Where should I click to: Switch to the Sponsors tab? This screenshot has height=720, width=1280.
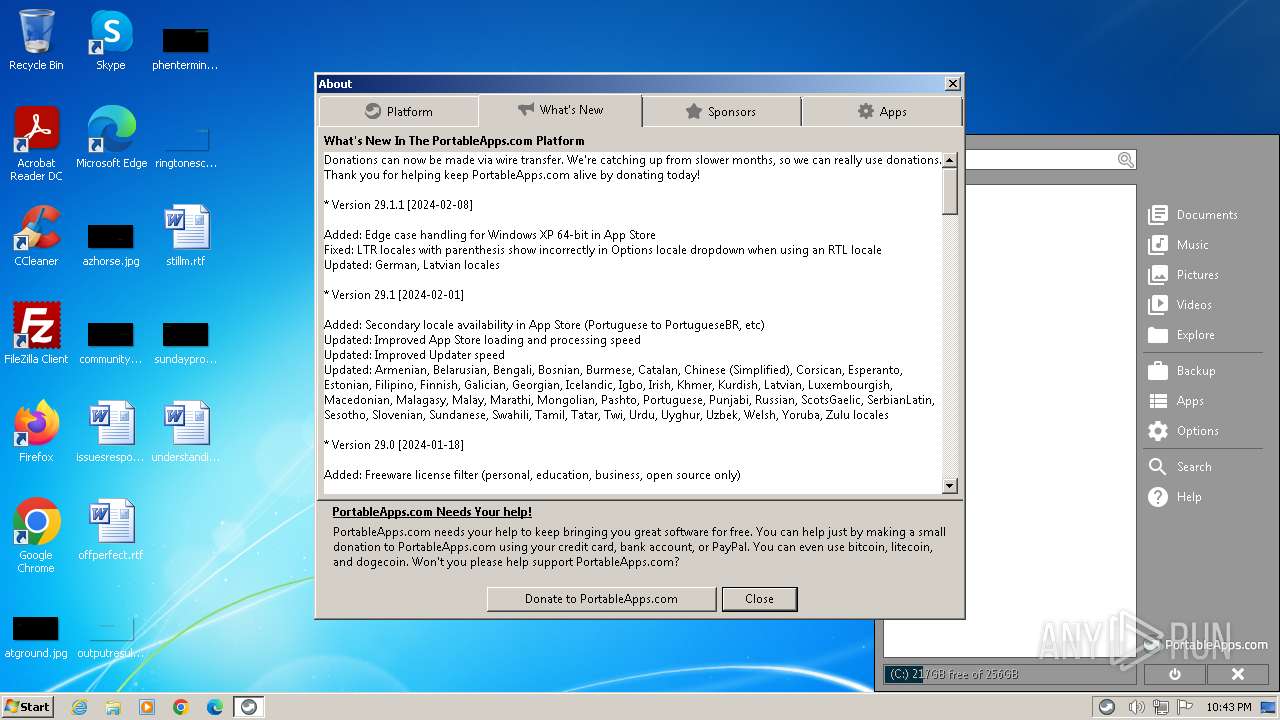point(721,111)
